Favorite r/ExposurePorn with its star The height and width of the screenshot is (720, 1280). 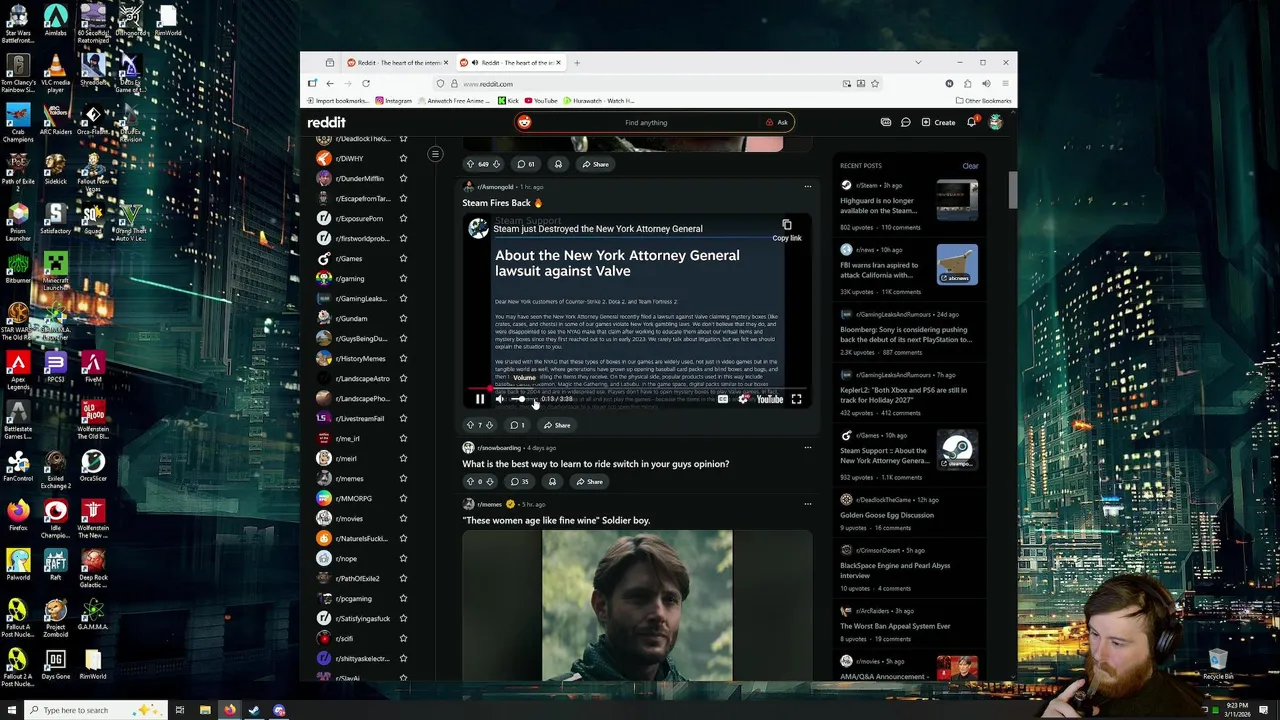click(403, 218)
